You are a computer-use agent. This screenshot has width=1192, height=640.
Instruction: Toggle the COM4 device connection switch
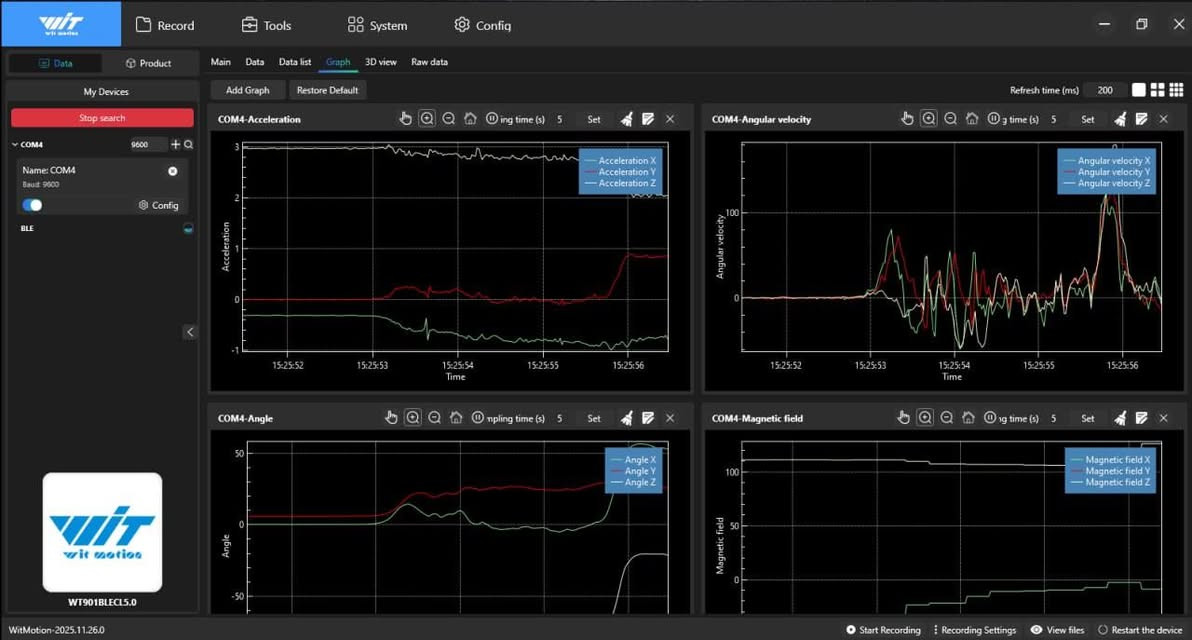(33, 205)
